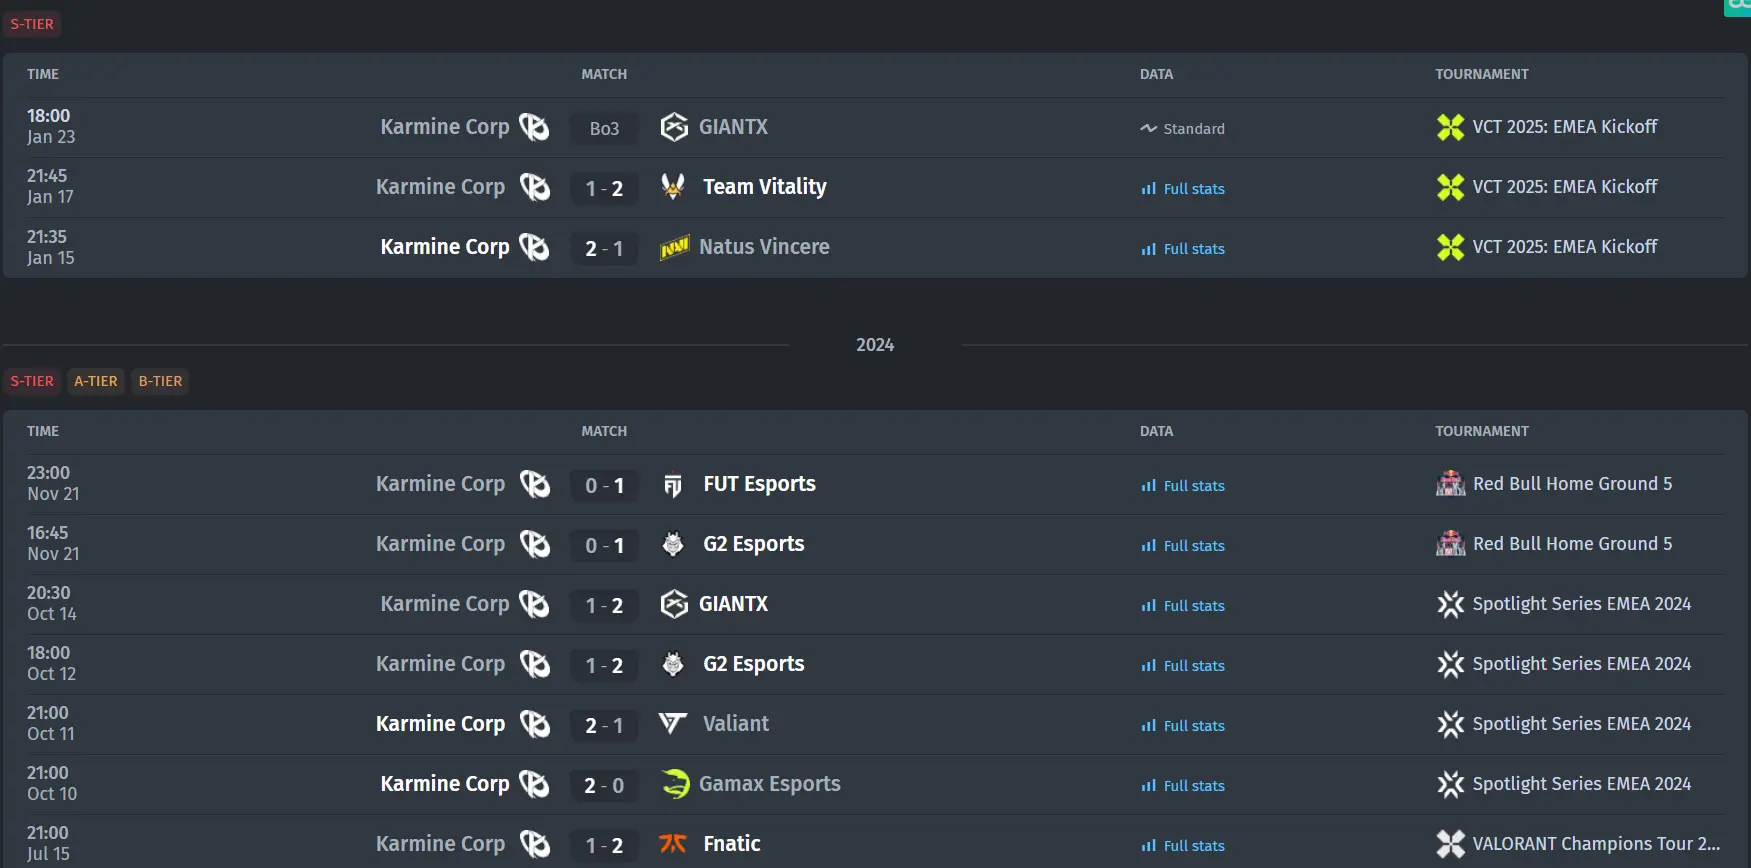Click the Team Vitality bee logo

(673, 187)
